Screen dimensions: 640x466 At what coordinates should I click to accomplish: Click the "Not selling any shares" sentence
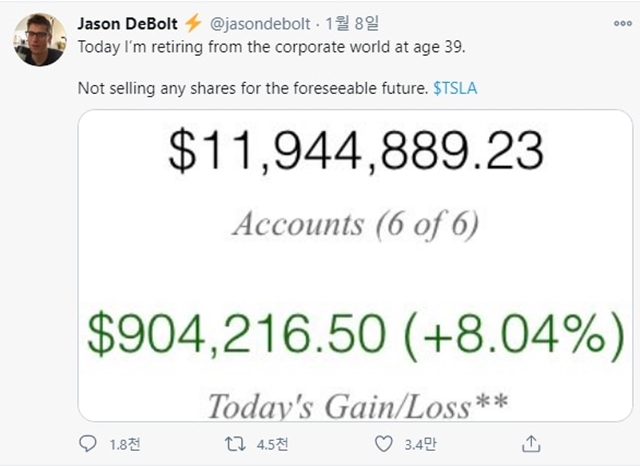click(253, 90)
